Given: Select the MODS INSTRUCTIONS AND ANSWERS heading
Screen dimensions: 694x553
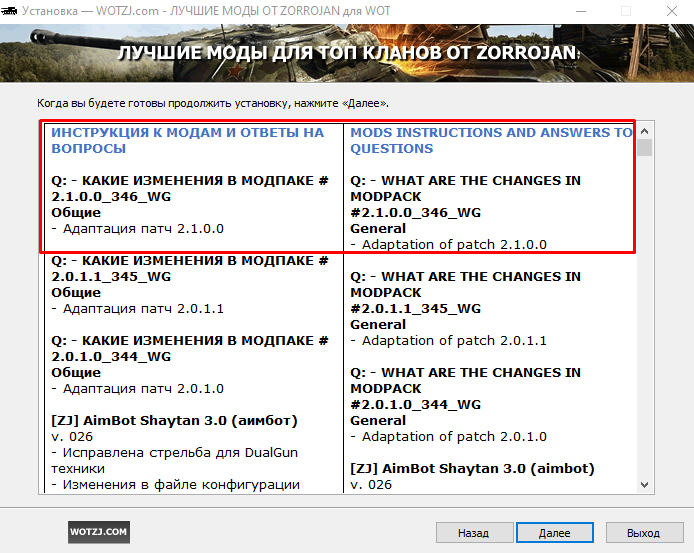Looking at the screenshot, I should pos(491,140).
